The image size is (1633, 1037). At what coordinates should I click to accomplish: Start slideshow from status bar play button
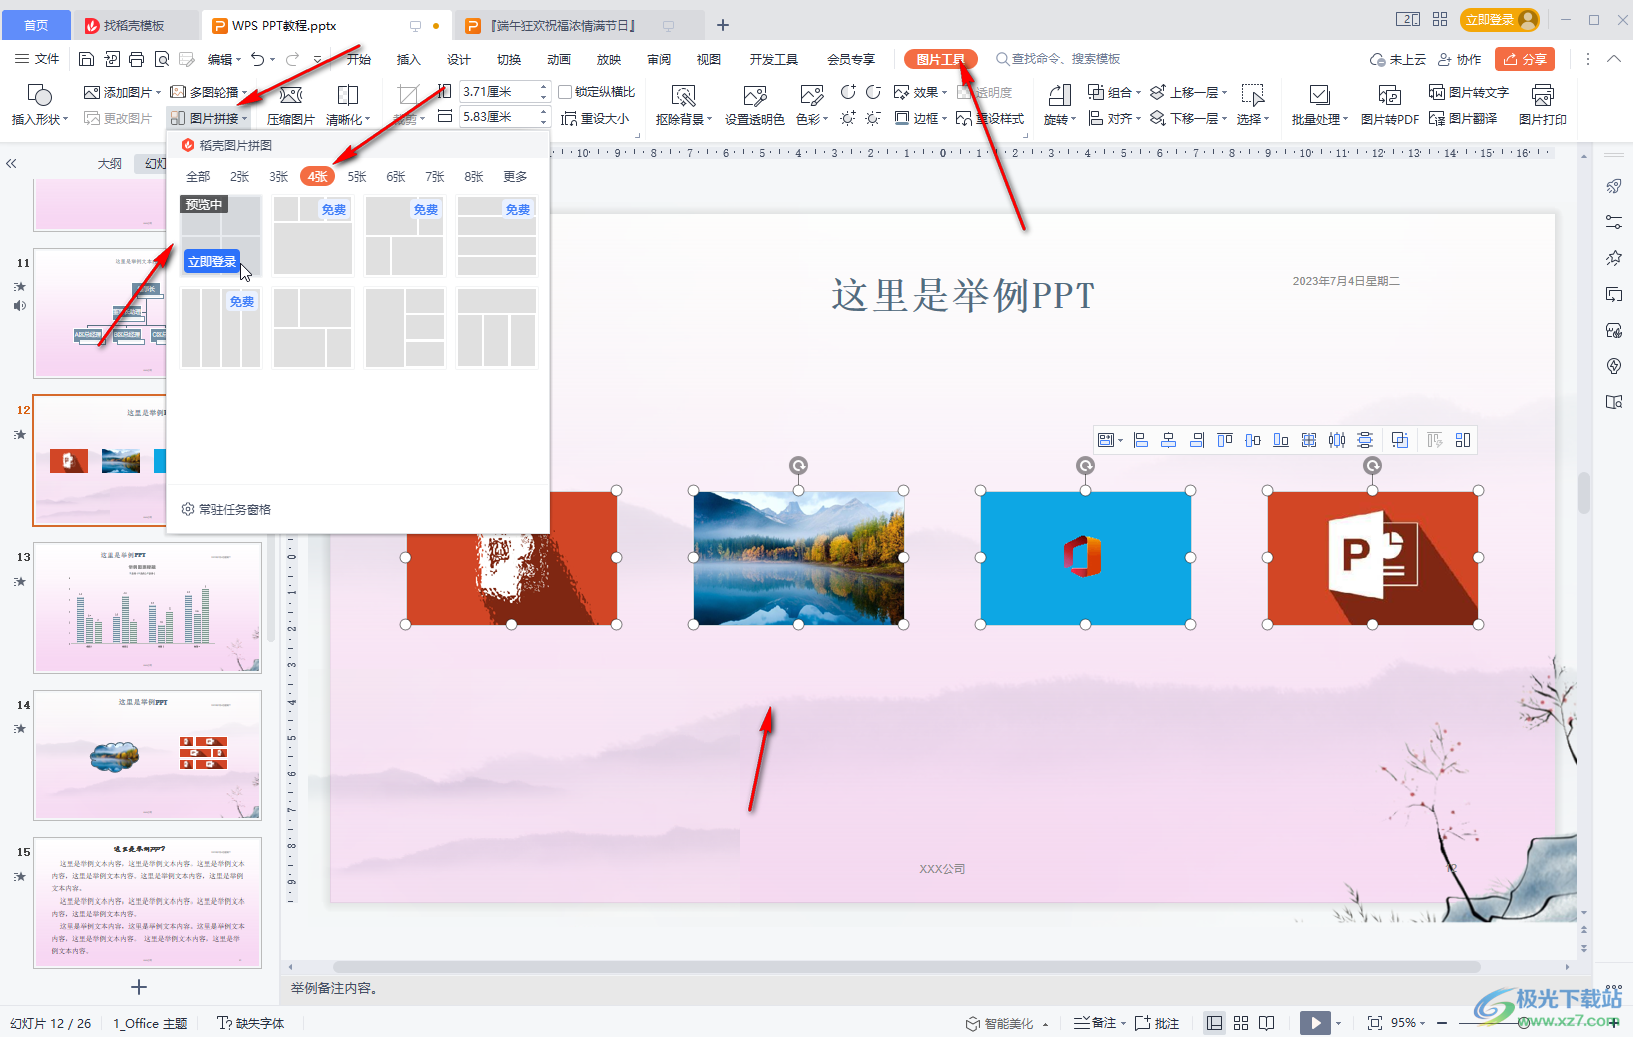pos(1315,1023)
